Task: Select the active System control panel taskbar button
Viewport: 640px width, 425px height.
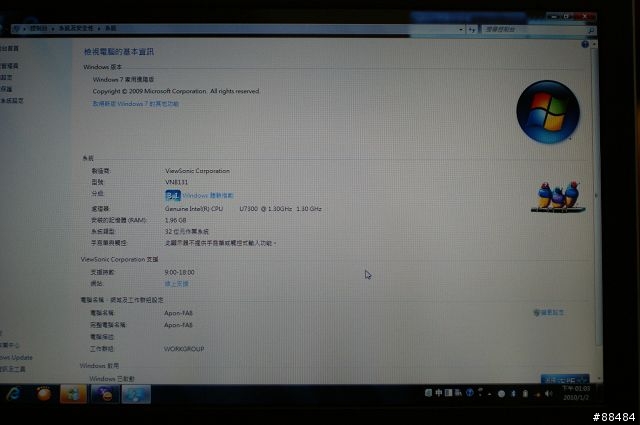Action: point(136,395)
